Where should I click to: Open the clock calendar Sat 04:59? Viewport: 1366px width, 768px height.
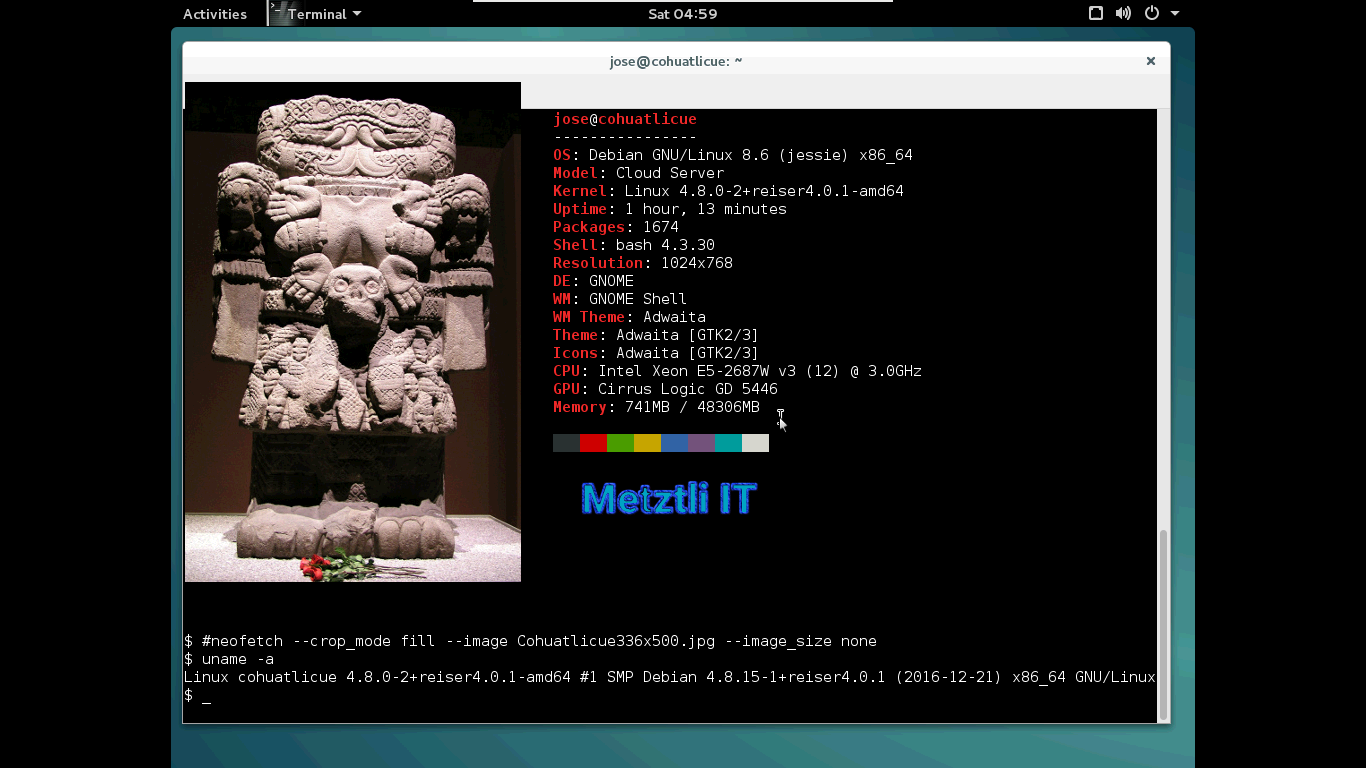pos(682,14)
